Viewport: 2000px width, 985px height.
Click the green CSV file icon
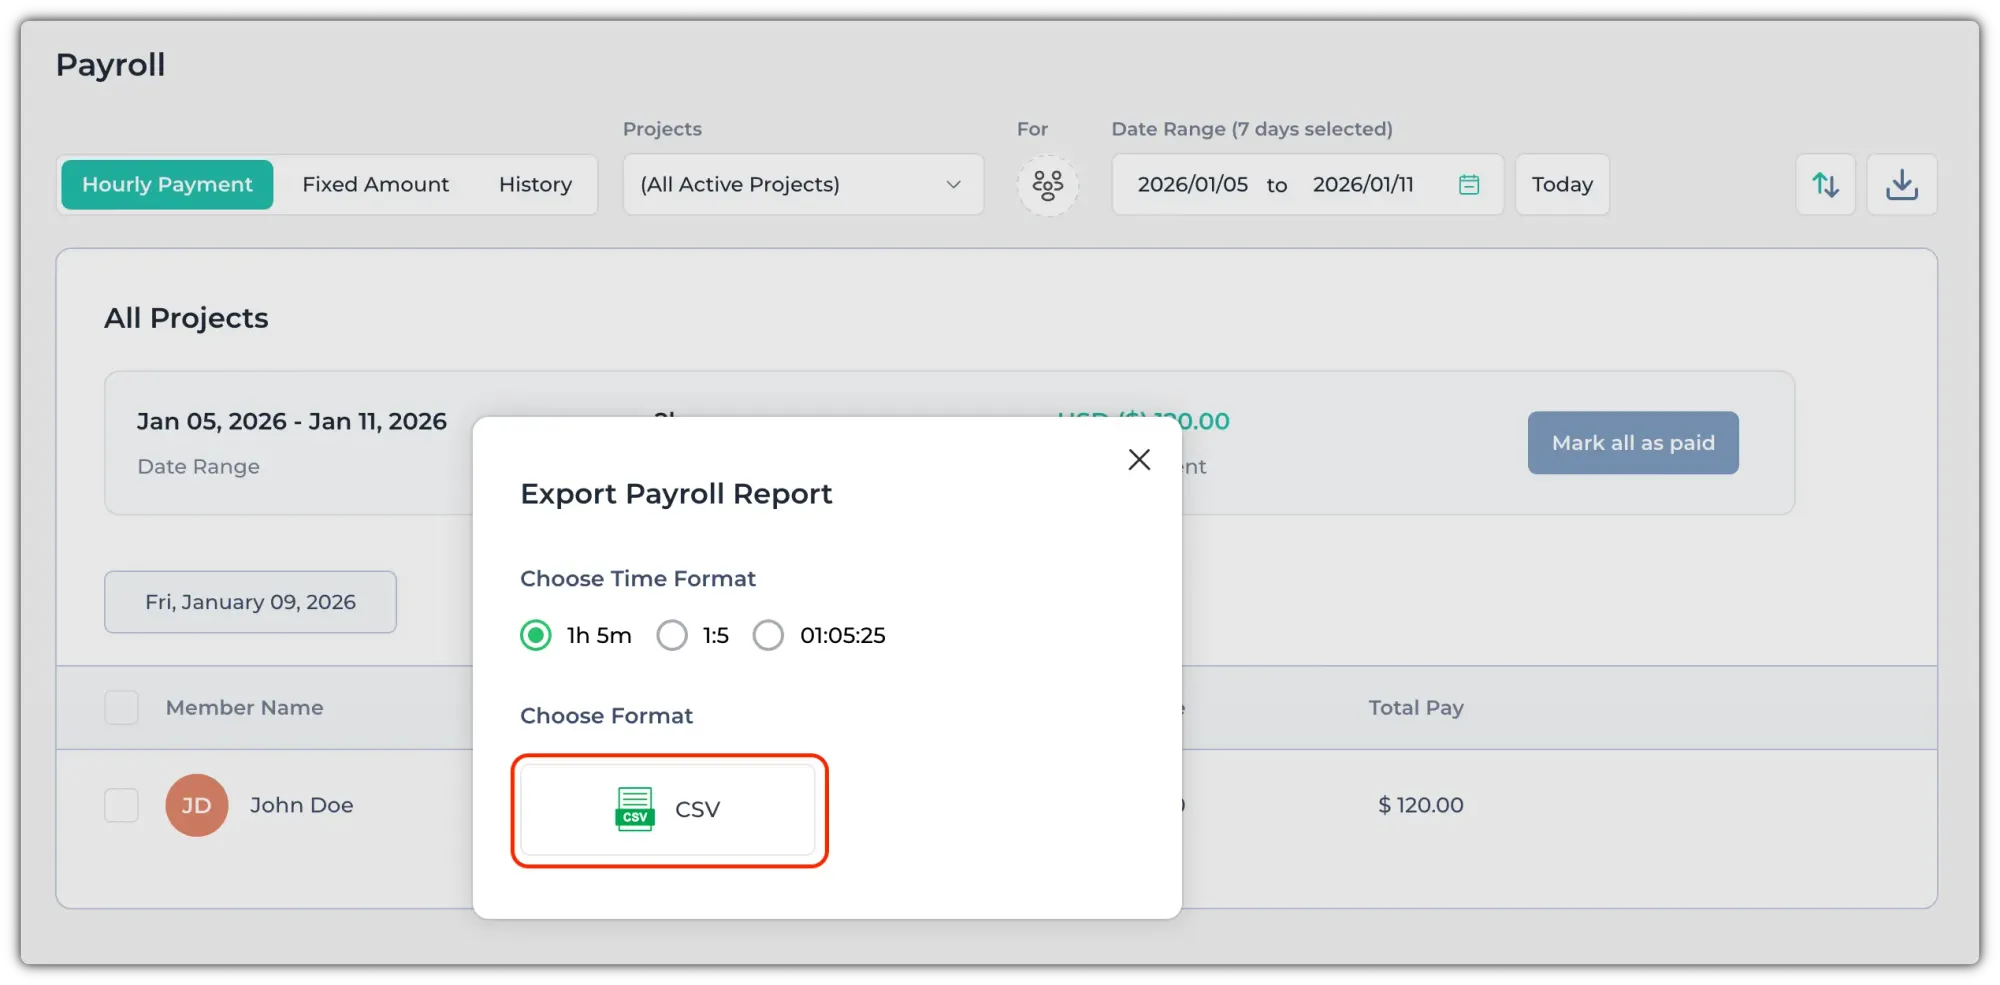(x=634, y=809)
